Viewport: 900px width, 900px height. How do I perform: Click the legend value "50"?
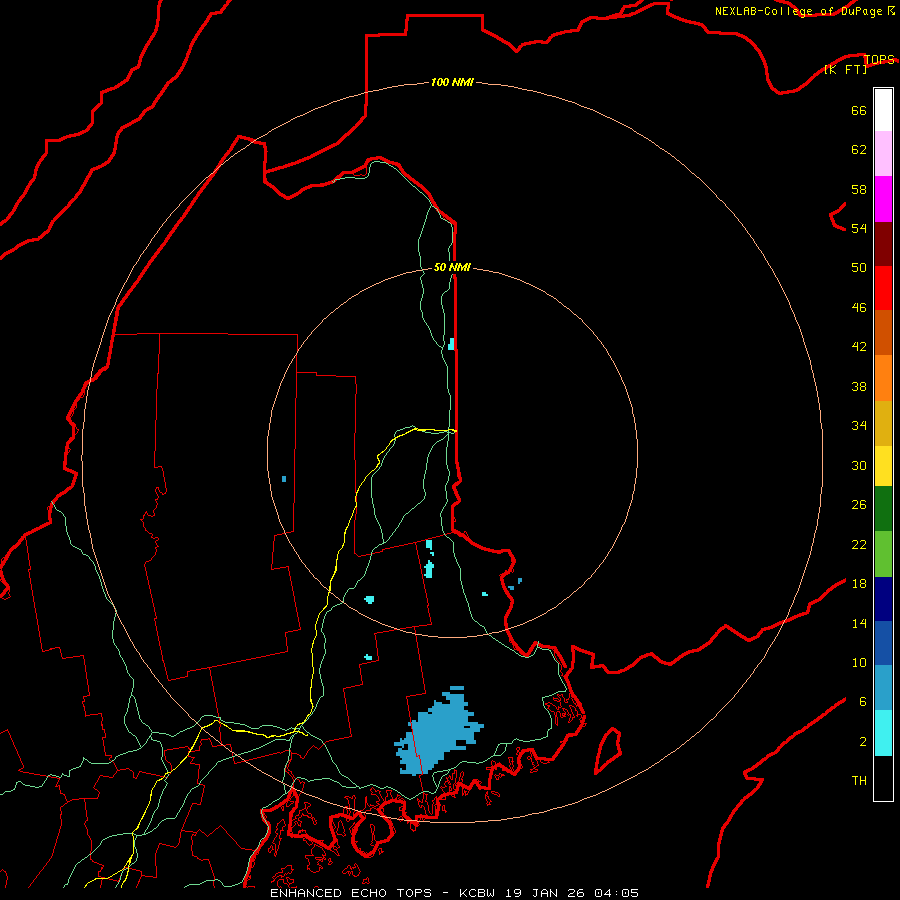pos(859,268)
